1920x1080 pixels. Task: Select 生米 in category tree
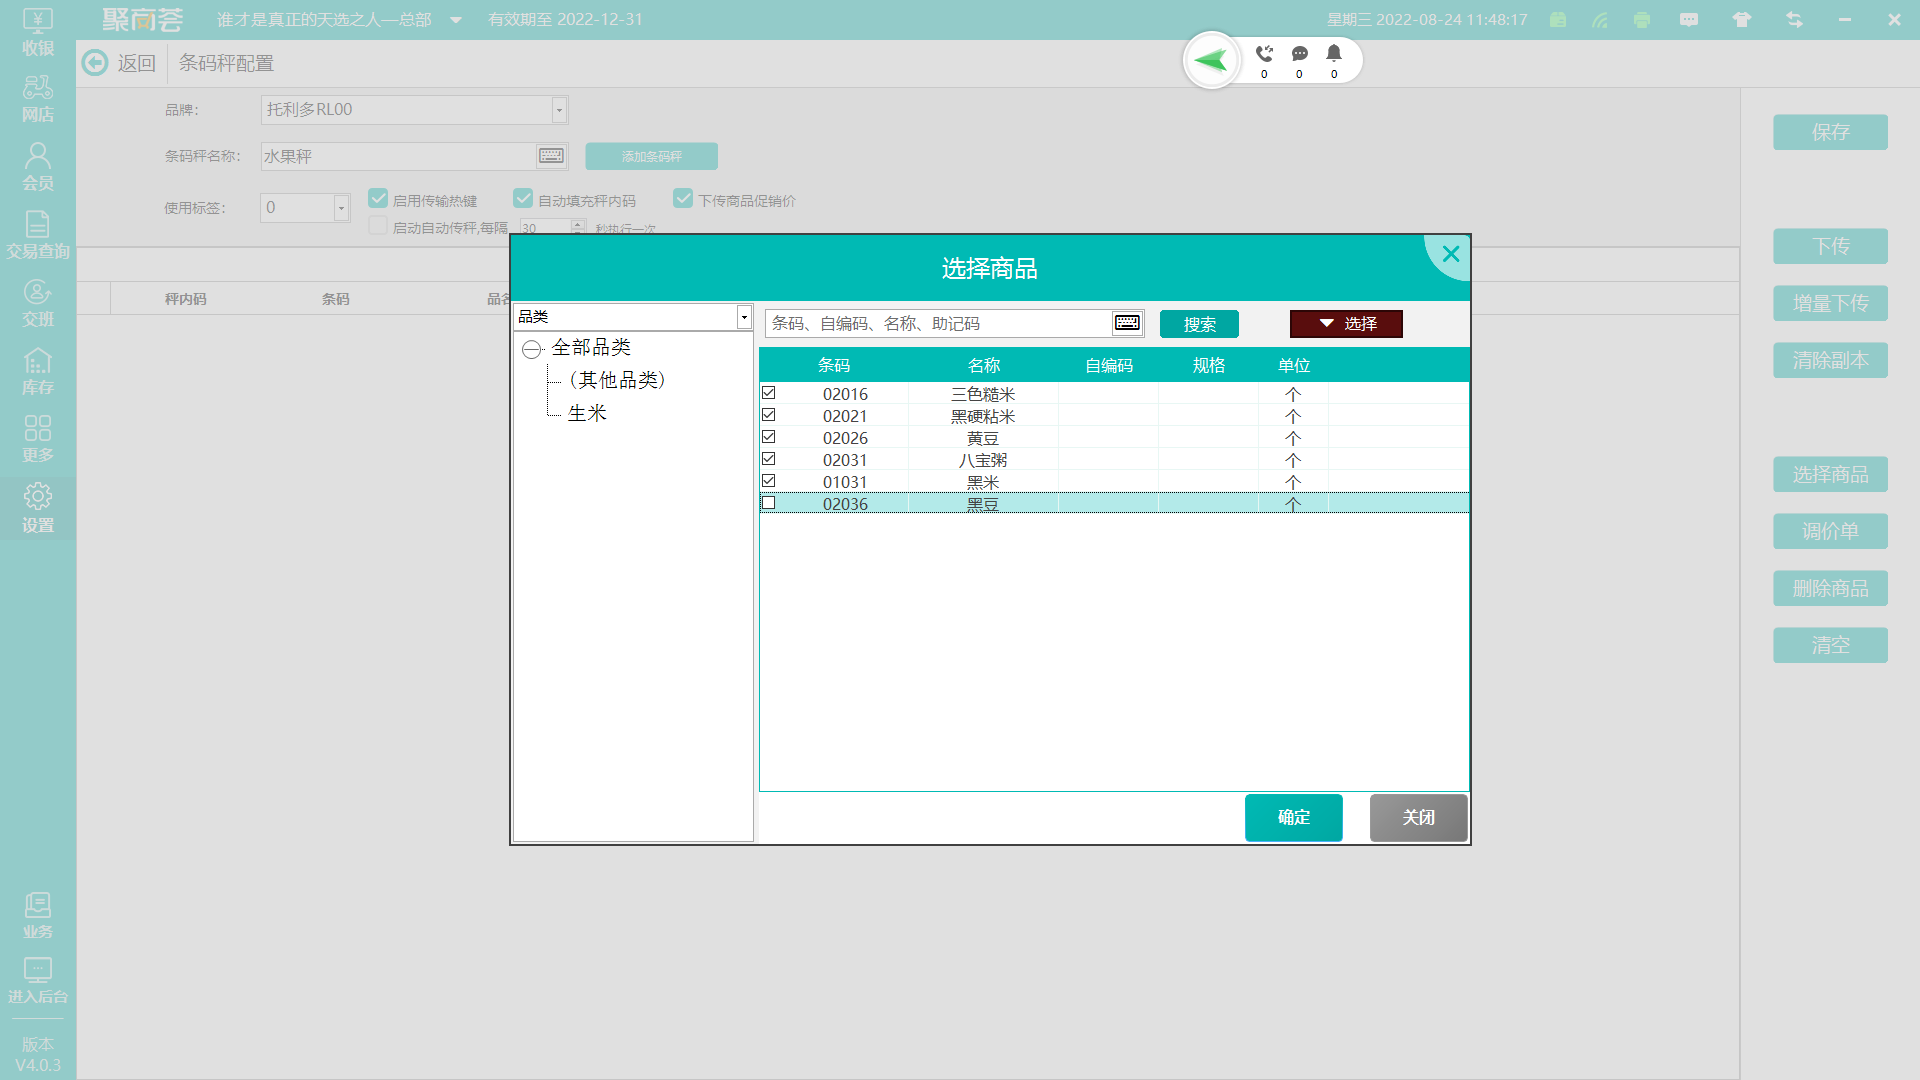[x=587, y=413]
